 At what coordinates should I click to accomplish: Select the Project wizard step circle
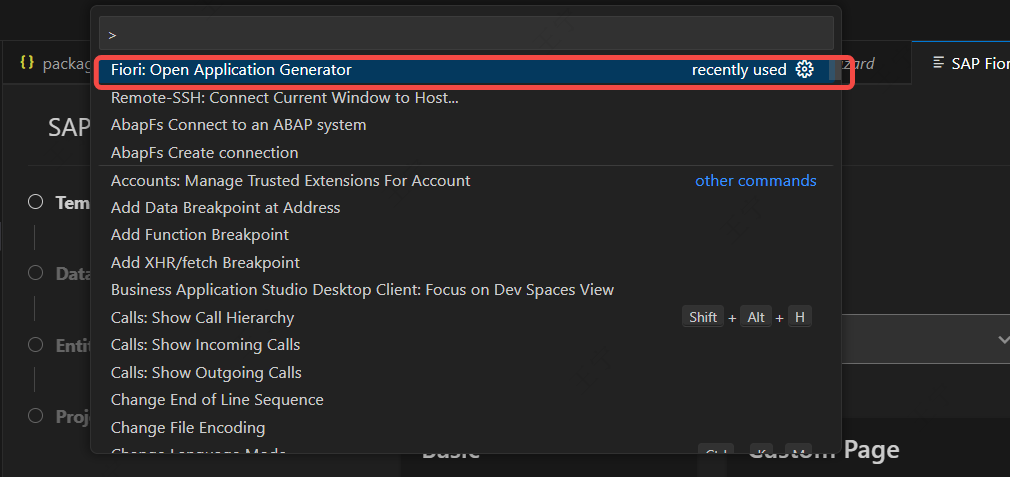(35, 415)
